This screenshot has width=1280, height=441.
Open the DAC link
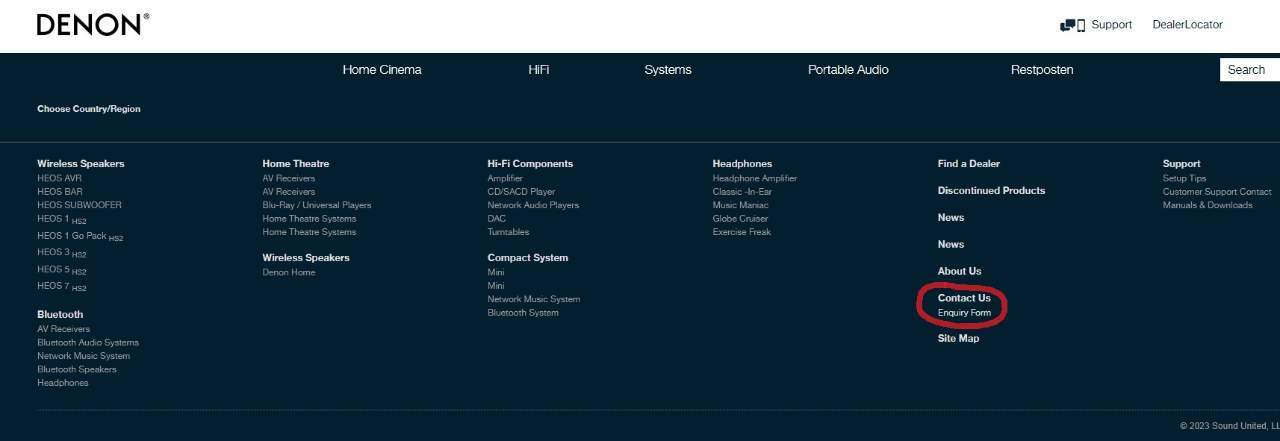(x=496, y=219)
